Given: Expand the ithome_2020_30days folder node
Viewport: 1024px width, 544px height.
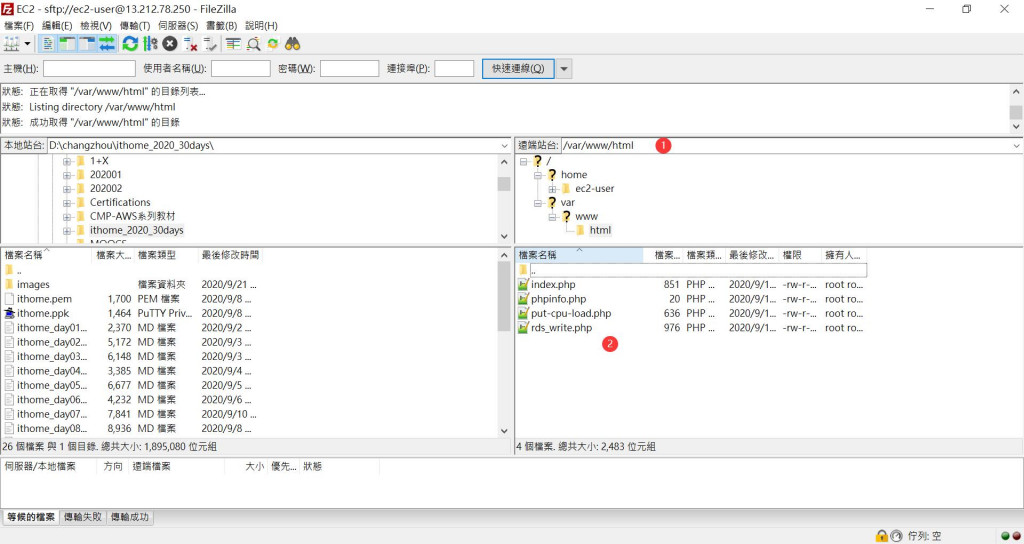Looking at the screenshot, I should (x=67, y=231).
